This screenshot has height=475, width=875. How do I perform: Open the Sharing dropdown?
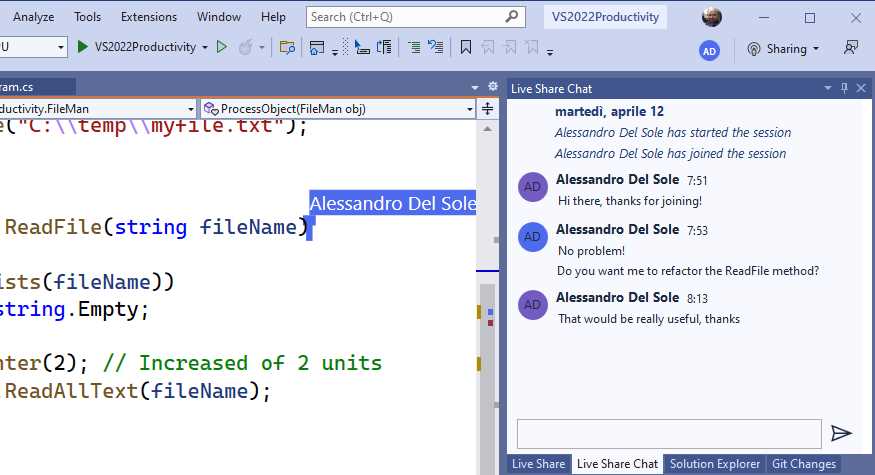(783, 49)
